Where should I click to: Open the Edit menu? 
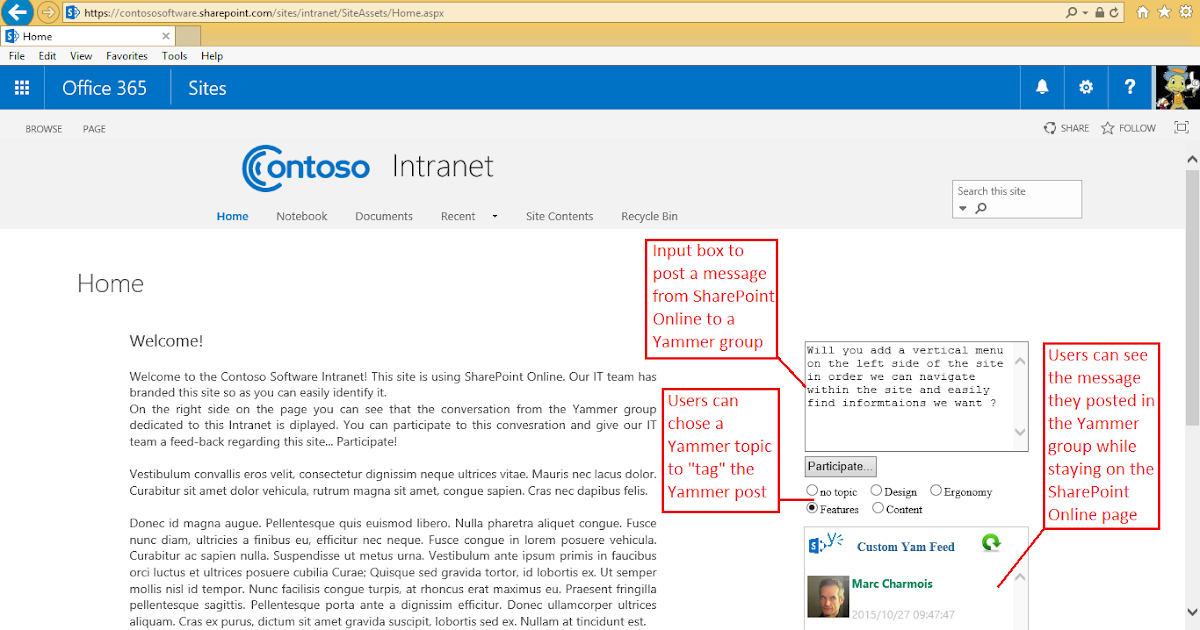(x=47, y=56)
